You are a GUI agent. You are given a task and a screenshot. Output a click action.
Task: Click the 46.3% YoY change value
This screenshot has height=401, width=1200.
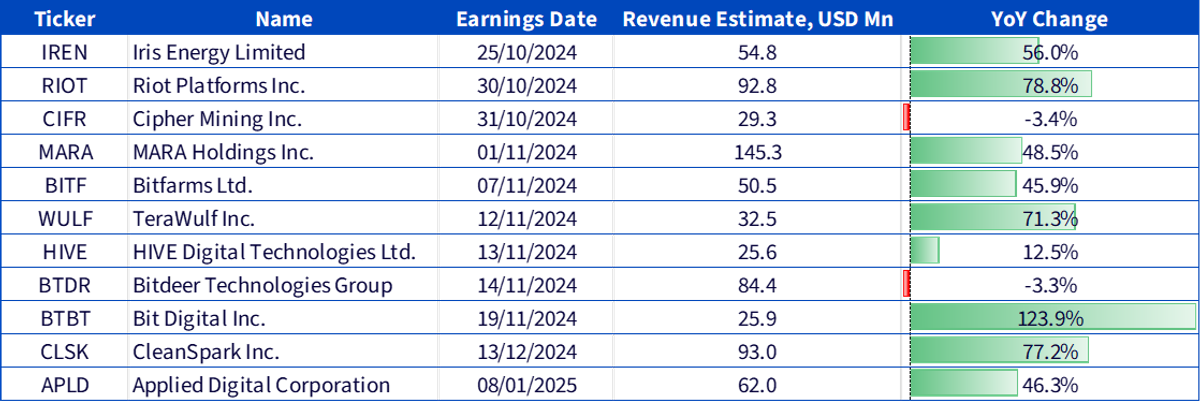tap(1049, 384)
